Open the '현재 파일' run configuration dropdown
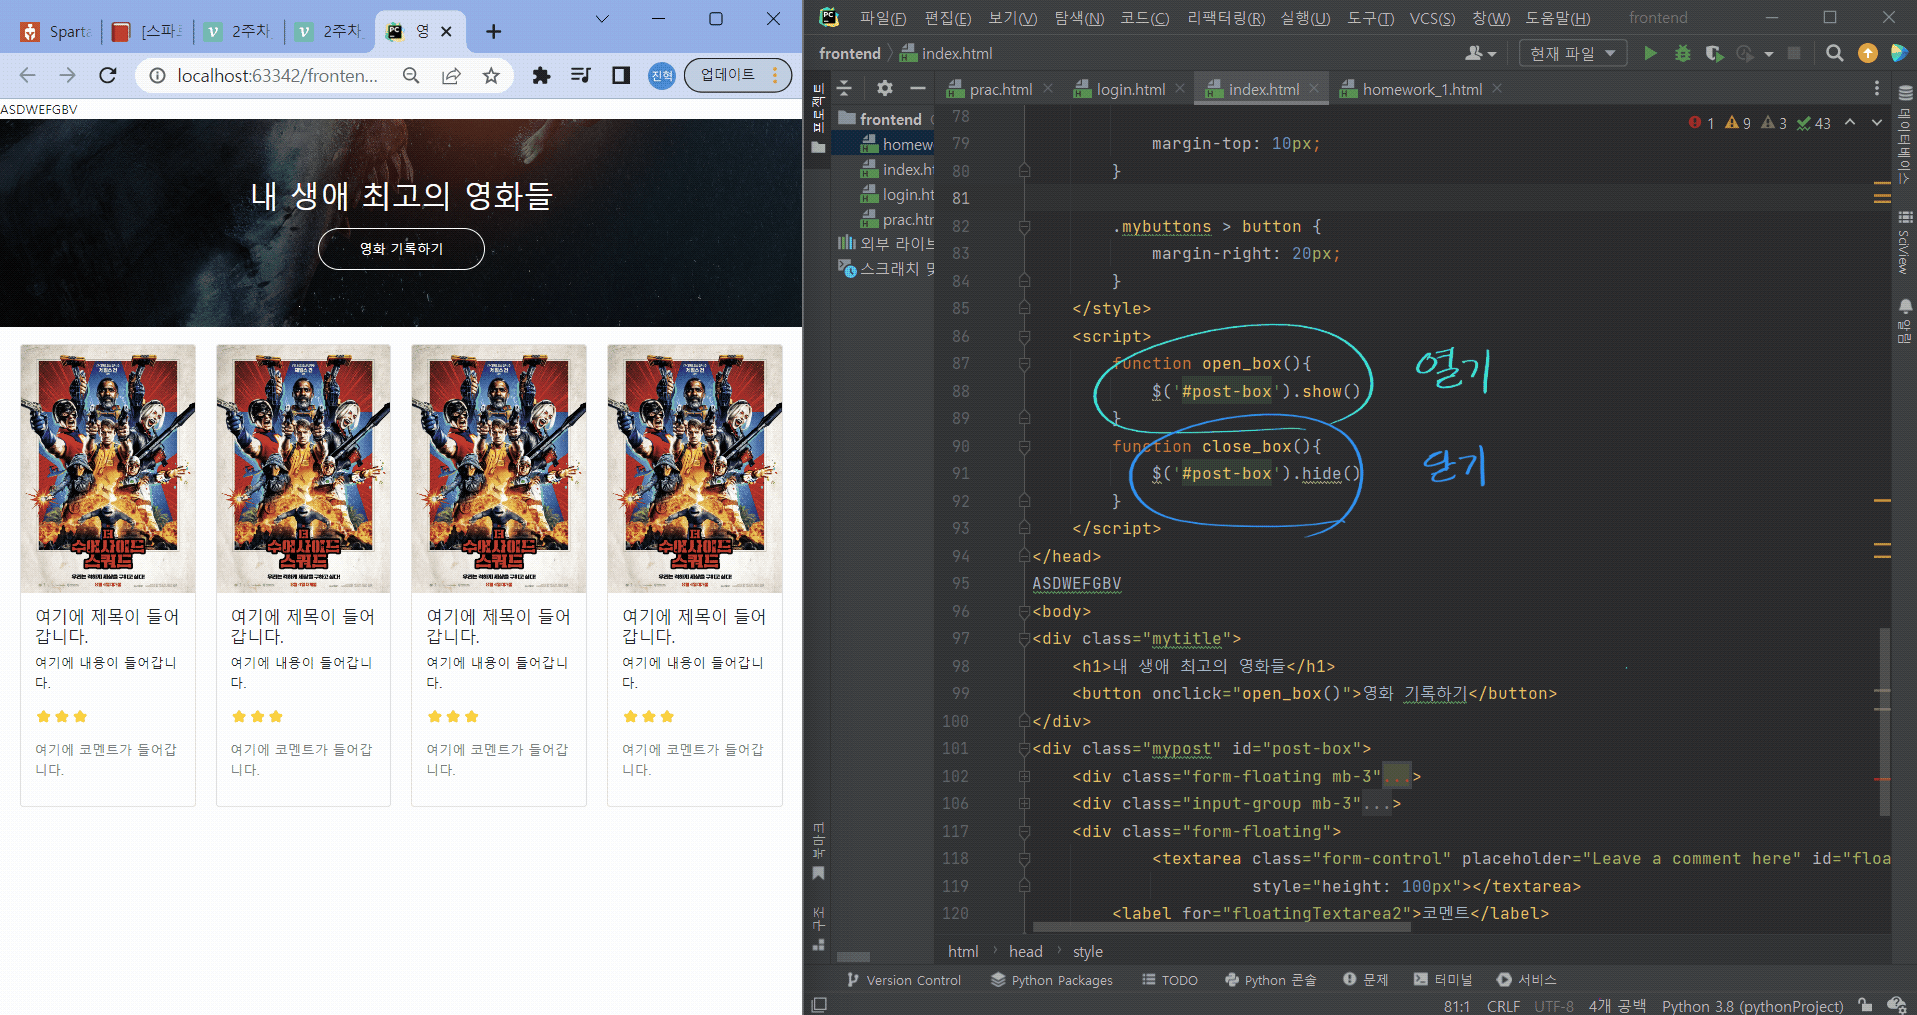The image size is (1917, 1015). (x=1572, y=53)
